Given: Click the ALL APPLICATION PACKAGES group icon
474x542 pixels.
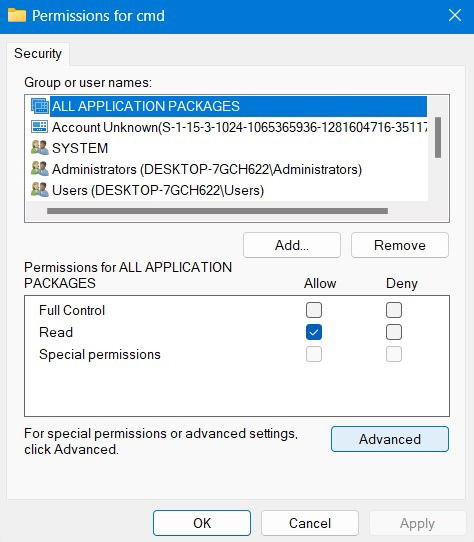Looking at the screenshot, I should pyautogui.click(x=39, y=106).
